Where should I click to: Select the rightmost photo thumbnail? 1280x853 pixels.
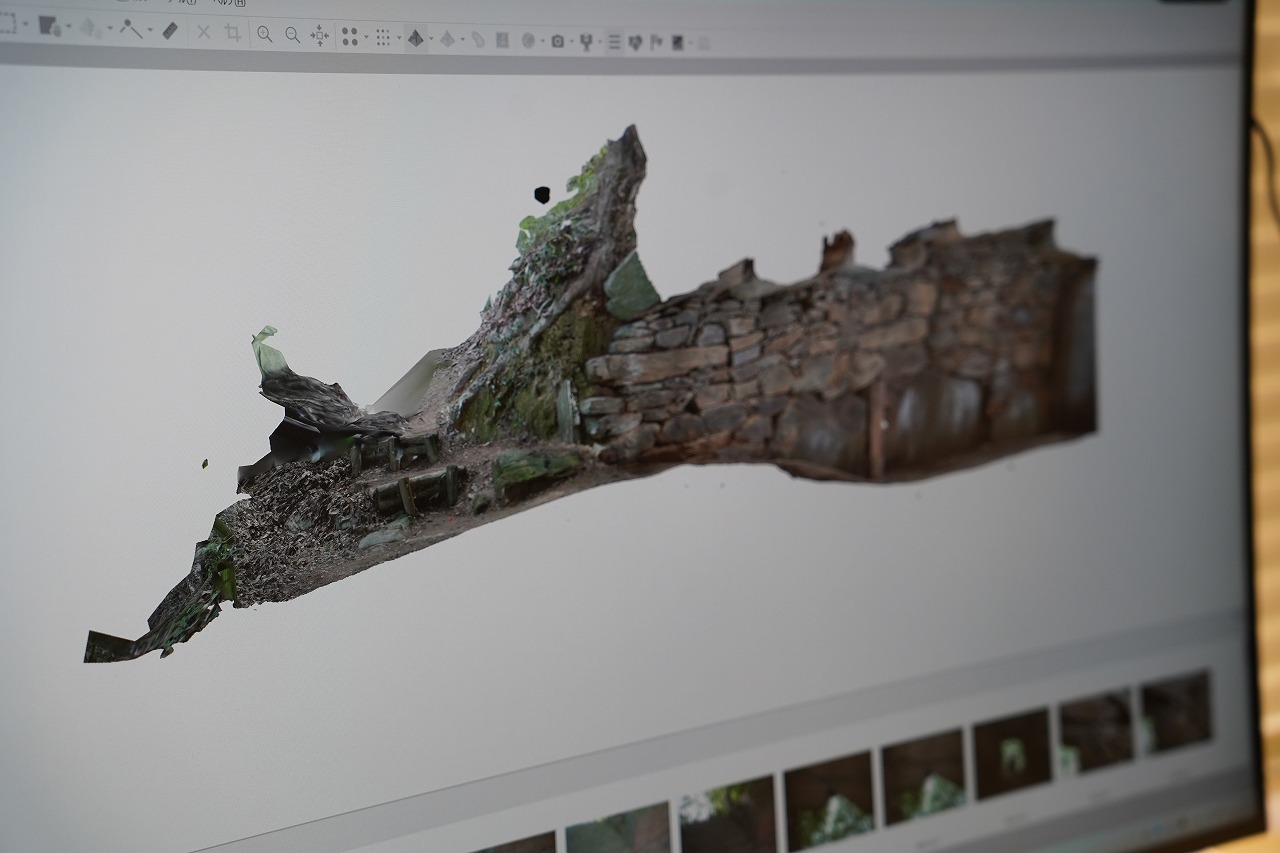tap(1176, 712)
